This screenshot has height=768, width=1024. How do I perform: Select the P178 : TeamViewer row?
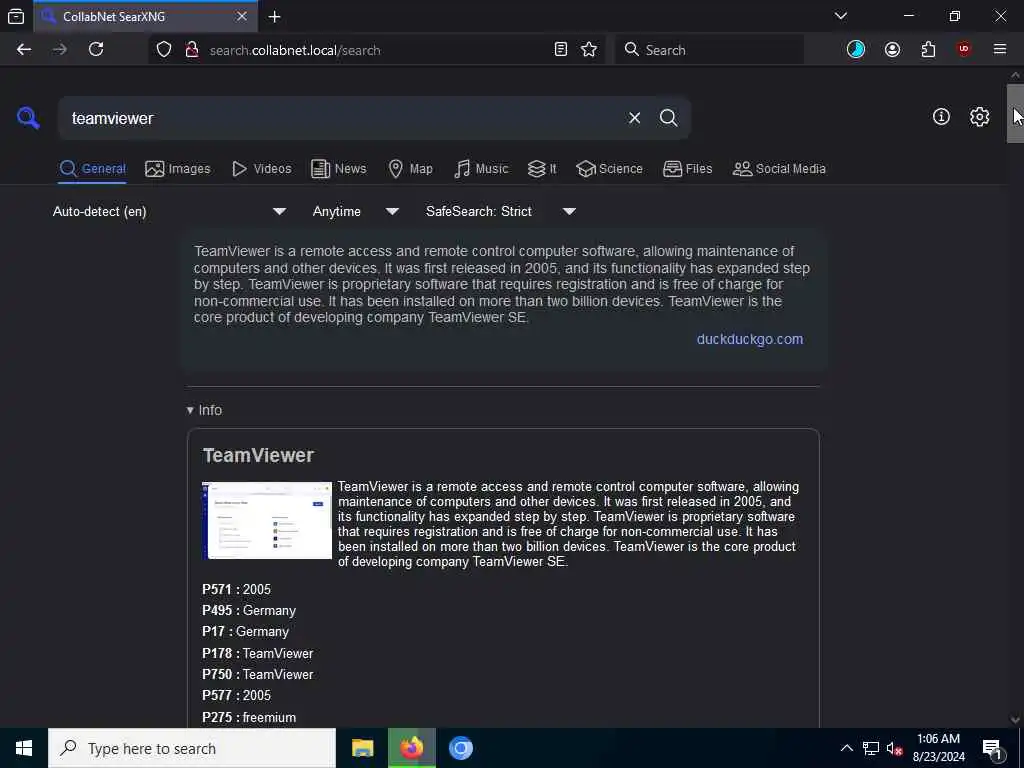[x=258, y=653]
